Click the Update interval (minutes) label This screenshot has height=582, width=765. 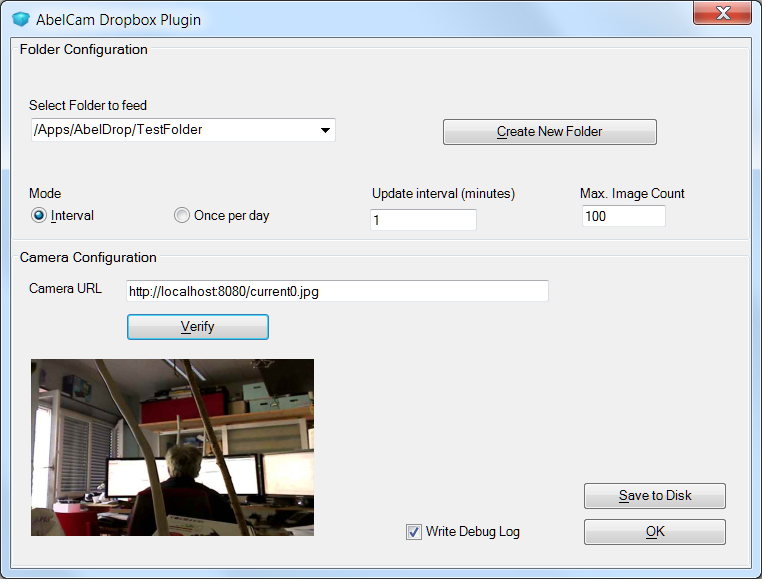[443, 194]
